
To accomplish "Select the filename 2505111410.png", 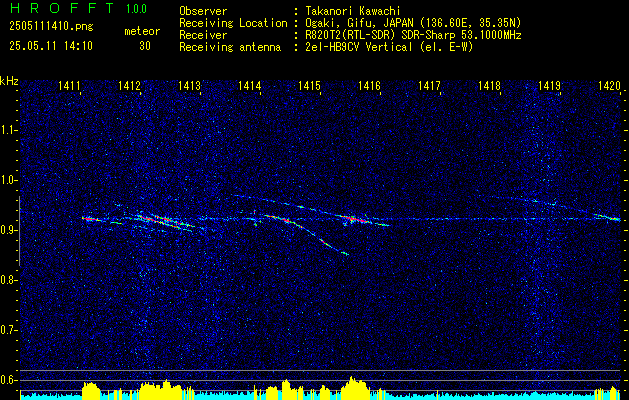I will (x=51, y=26).
